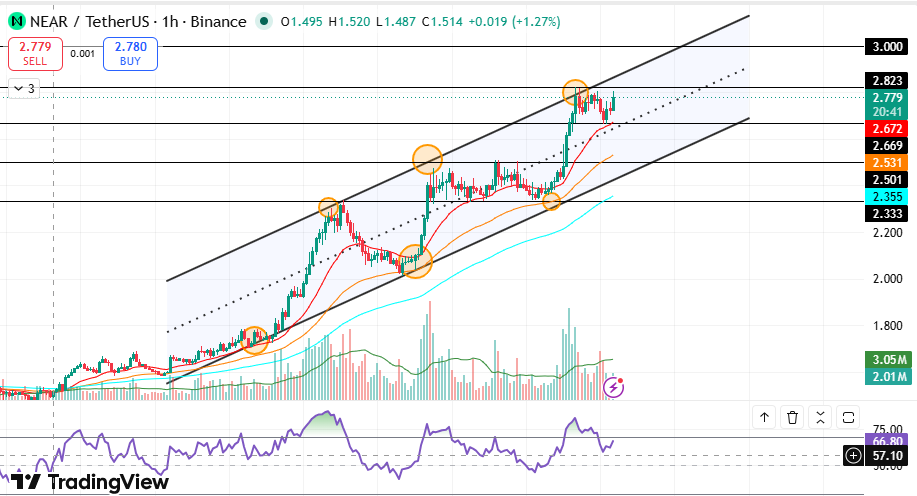The width and height of the screenshot is (917, 496).
Task: Click the 2.200 price axis label
Action: click(887, 233)
